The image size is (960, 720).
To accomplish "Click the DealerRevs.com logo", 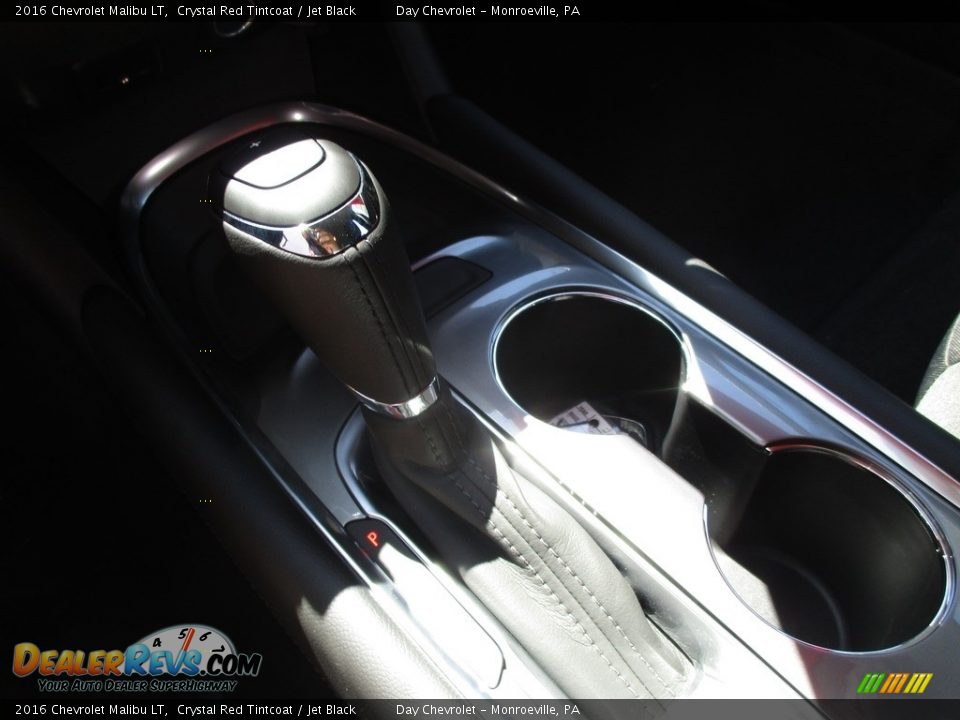I will 136,660.
